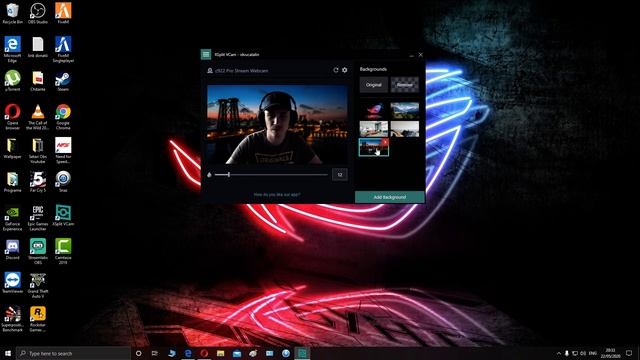The image size is (640, 360).
Task: Open Cortana circle on the taskbar
Action: 139,353
